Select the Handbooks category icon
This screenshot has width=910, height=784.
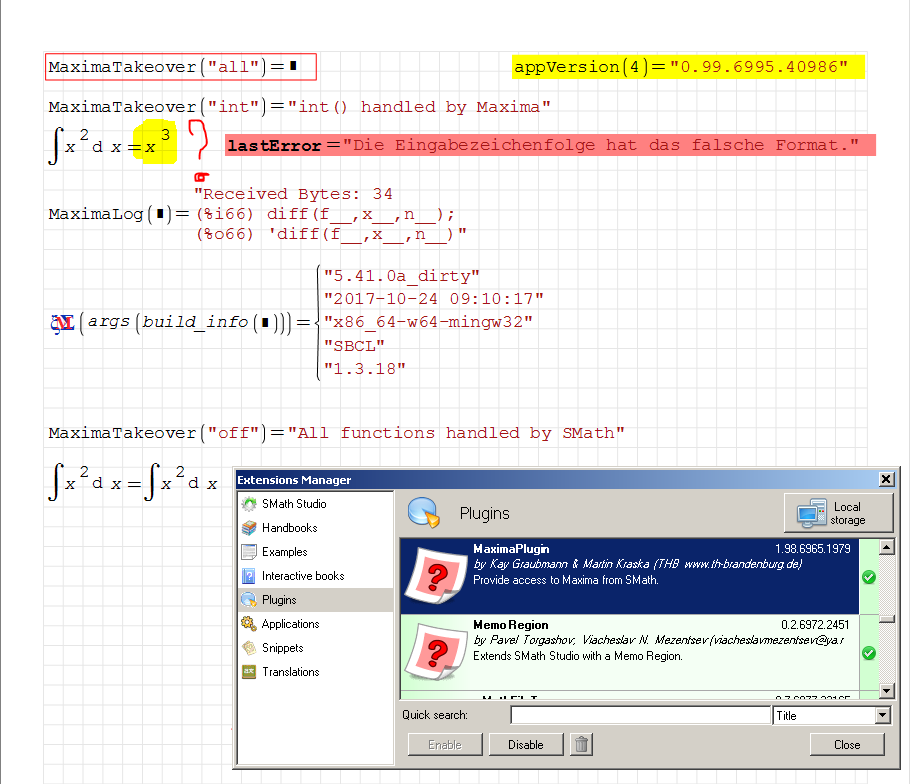(246, 528)
